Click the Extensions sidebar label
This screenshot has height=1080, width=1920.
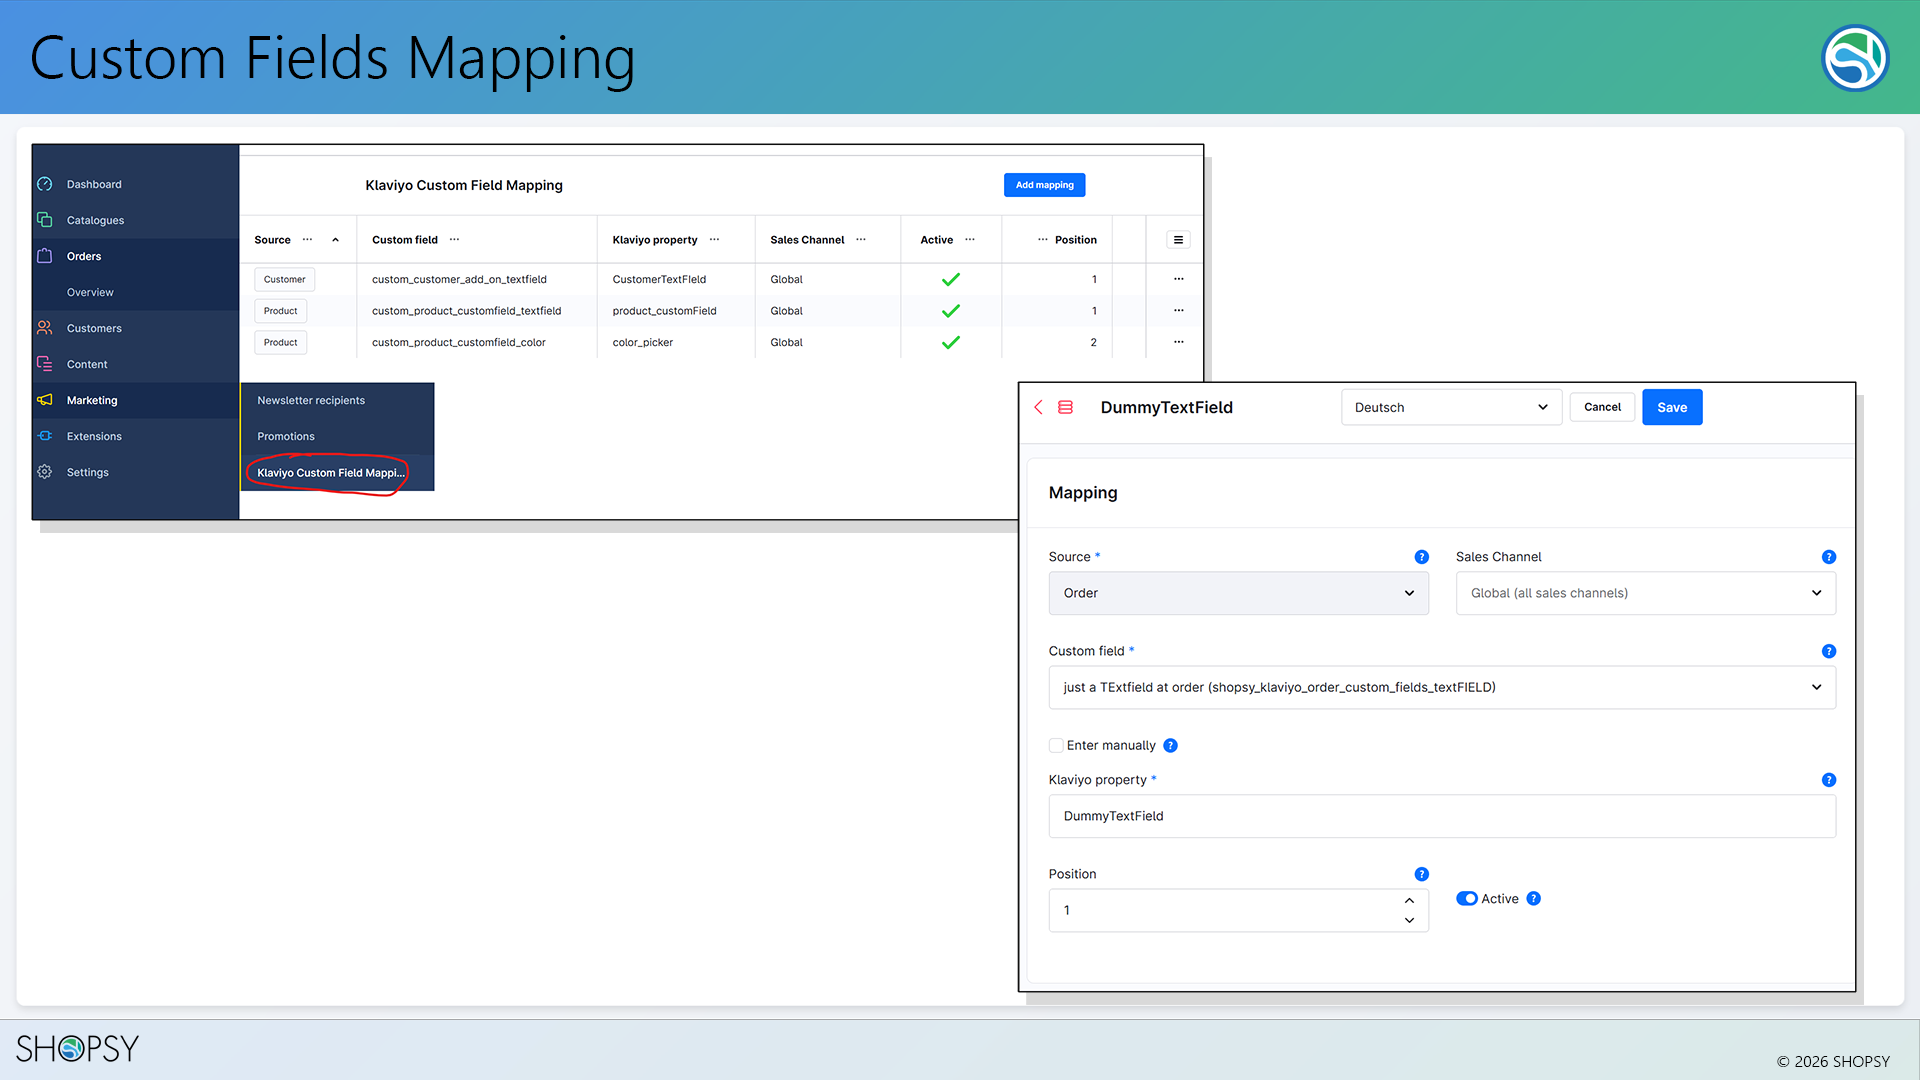[94, 436]
